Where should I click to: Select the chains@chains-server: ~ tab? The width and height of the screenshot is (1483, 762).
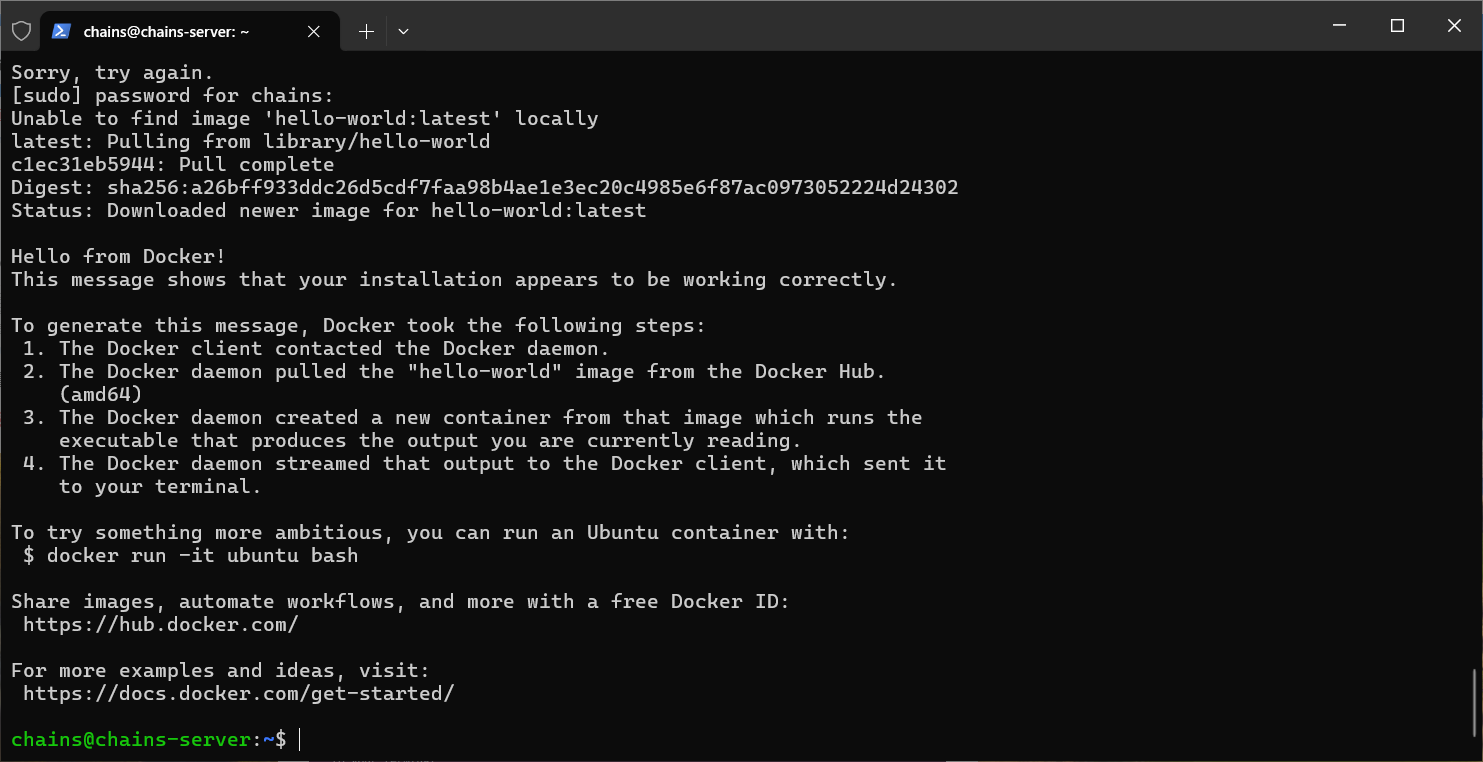[x=170, y=31]
